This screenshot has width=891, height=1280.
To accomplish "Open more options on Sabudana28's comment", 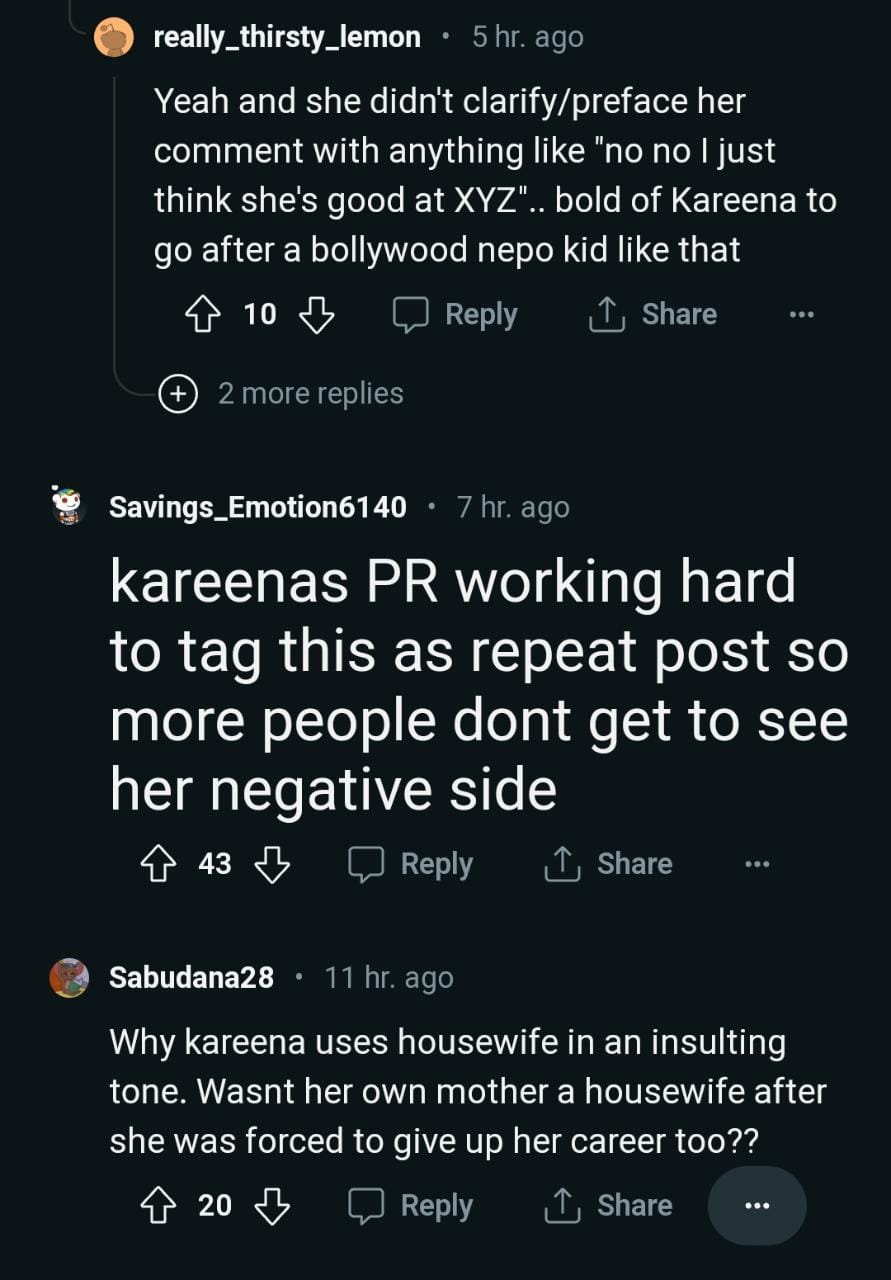I will coord(757,1206).
